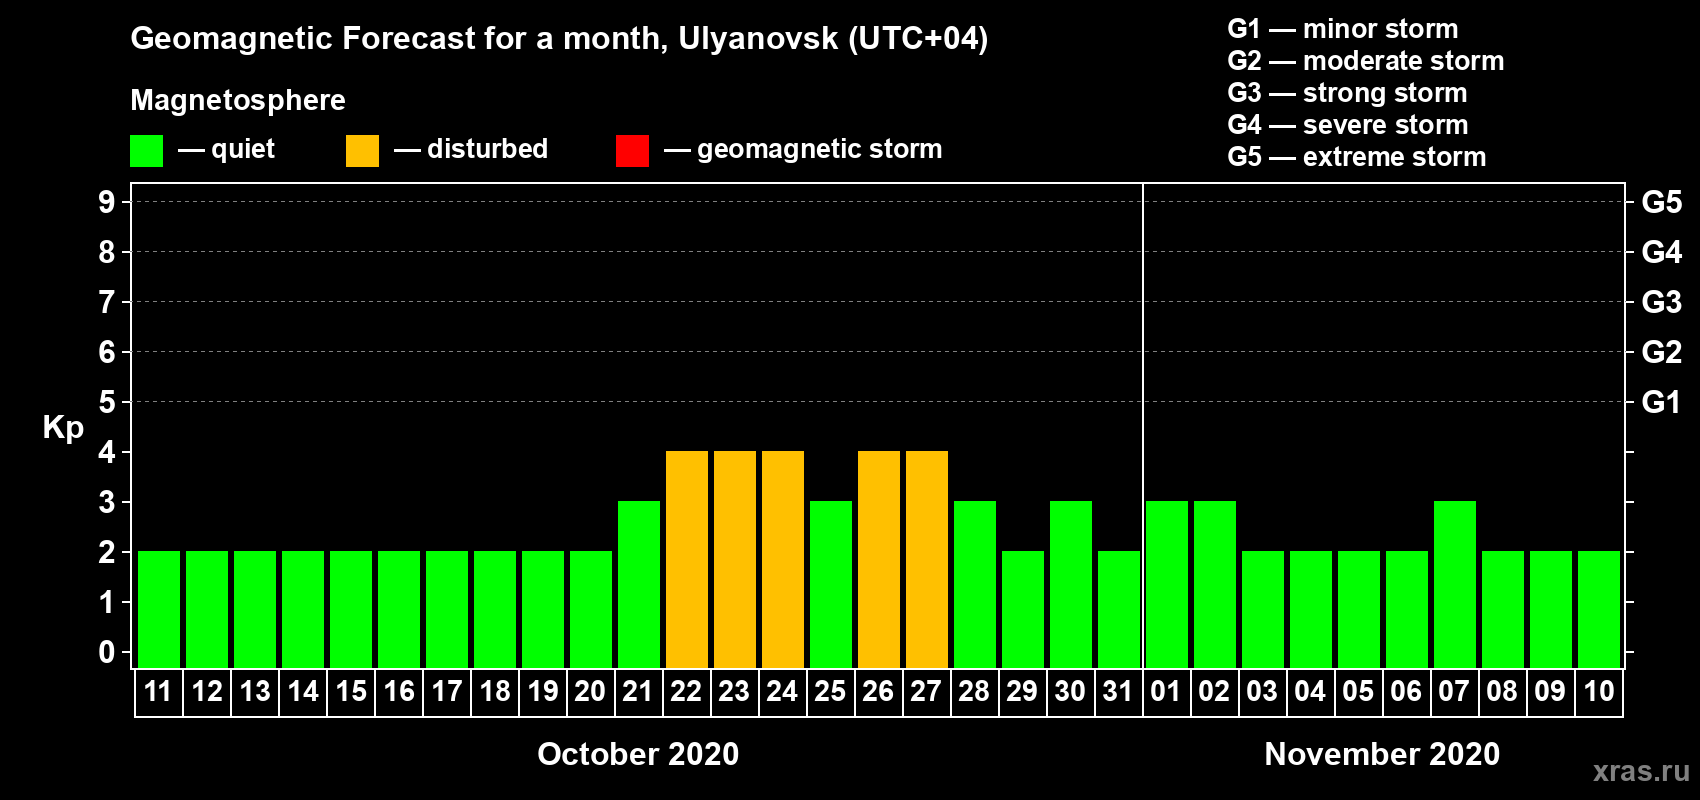Select the bar for November 01
Screen dimensions: 1700x800
[1167, 584]
